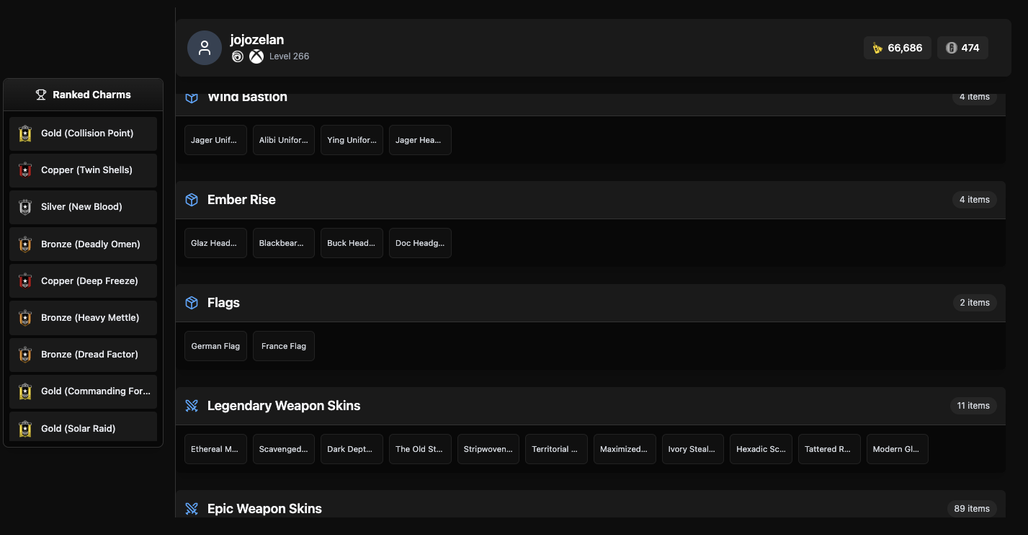Click the Ember Rise box icon
The height and width of the screenshot is (535, 1028).
tap(191, 199)
